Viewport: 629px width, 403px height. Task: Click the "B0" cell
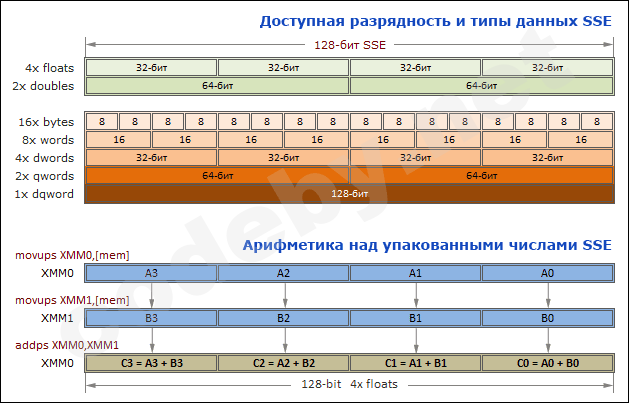coord(548,318)
